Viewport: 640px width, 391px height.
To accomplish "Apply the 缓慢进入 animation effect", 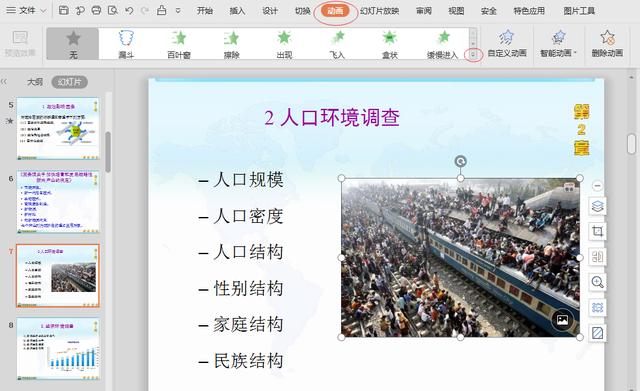I will pos(442,44).
